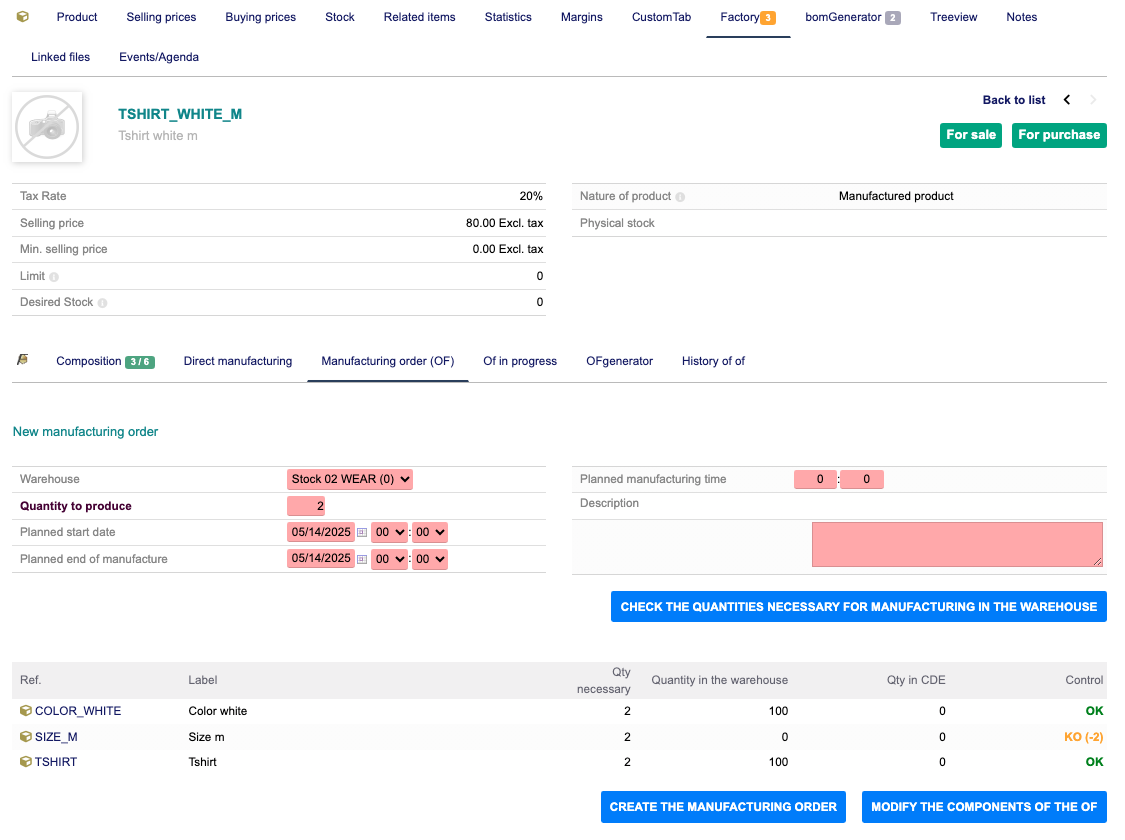Open calendar picker for Planned end of manufacture
Image resolution: width=1125 pixels, height=840 pixels.
pos(362,559)
